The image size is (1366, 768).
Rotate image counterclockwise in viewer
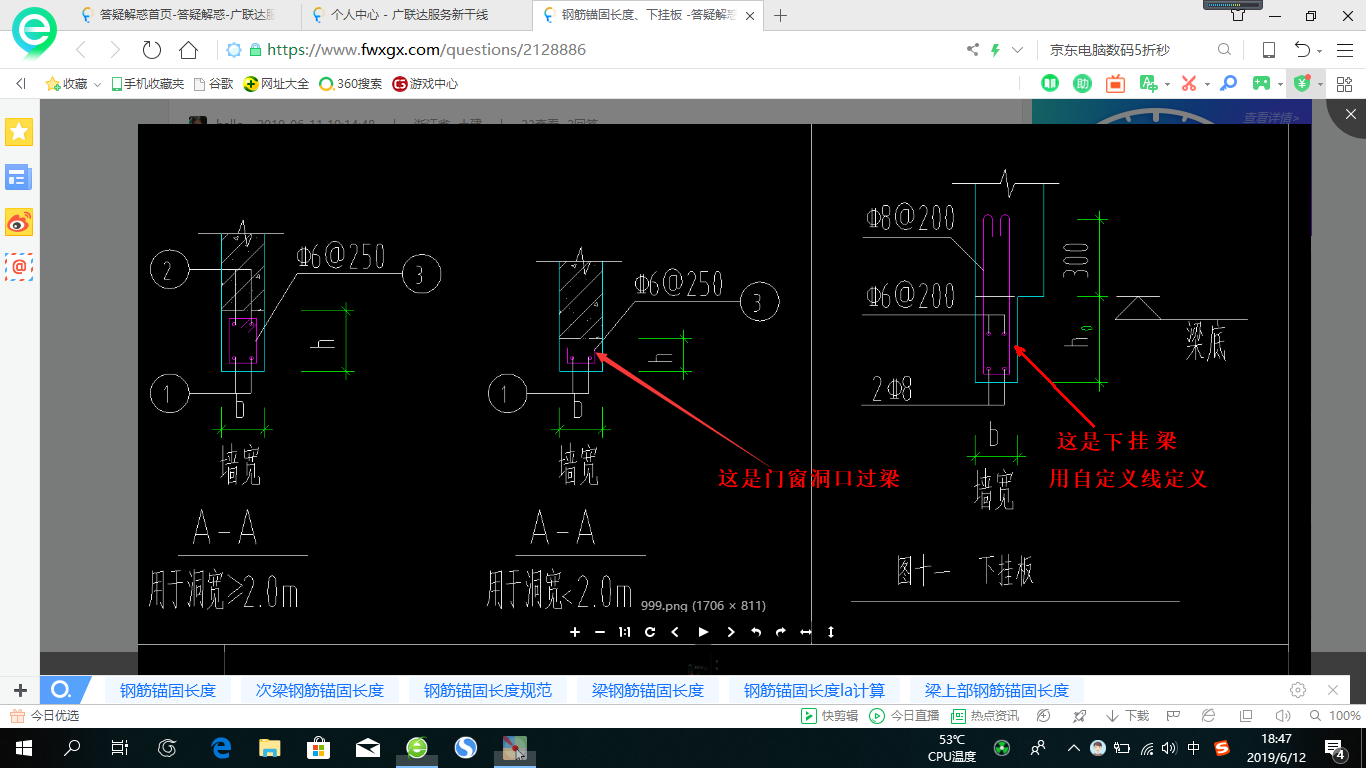pos(756,632)
